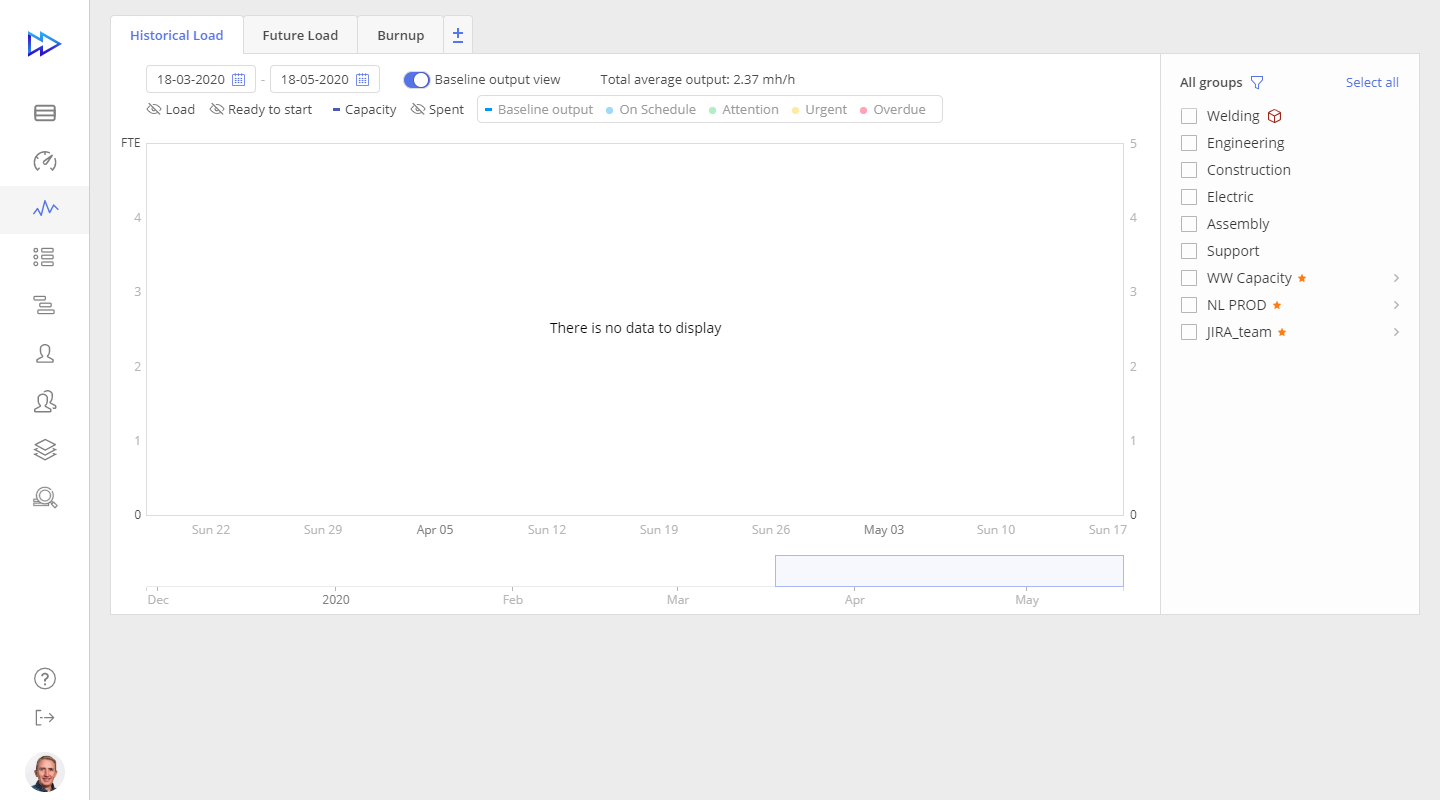Open the Burnup tab

tap(400, 35)
